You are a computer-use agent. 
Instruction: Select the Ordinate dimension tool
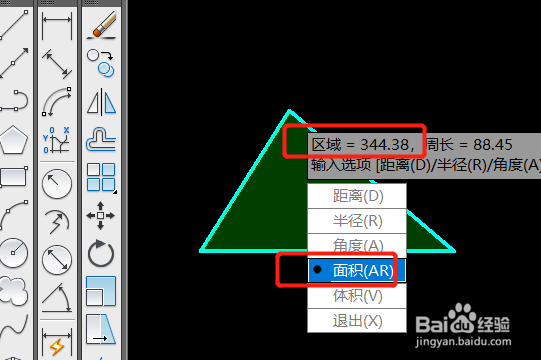57,140
